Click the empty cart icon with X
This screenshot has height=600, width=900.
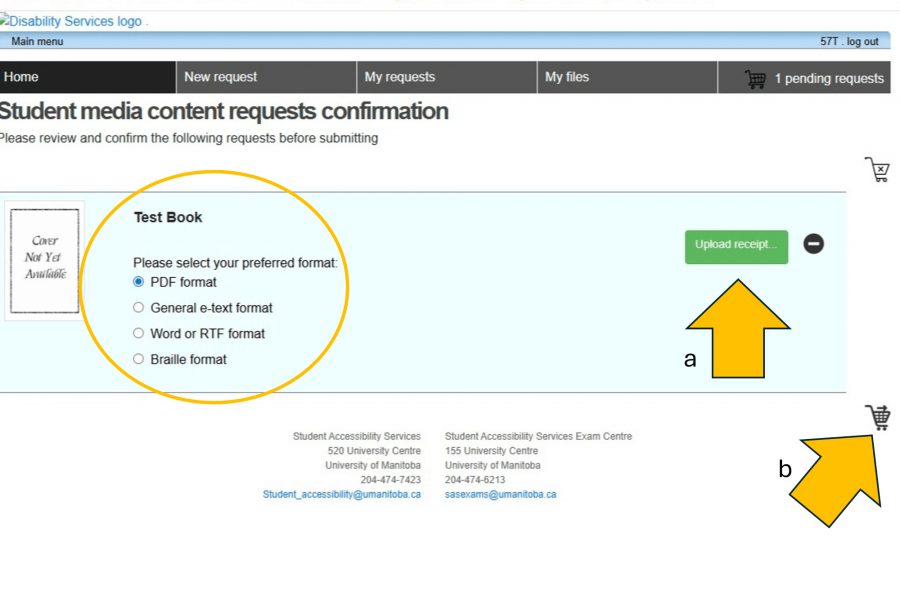(877, 169)
